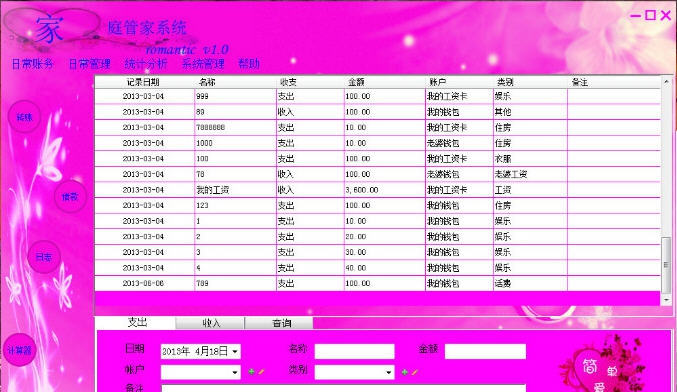Select the name cell 7888888

[x=236, y=128]
